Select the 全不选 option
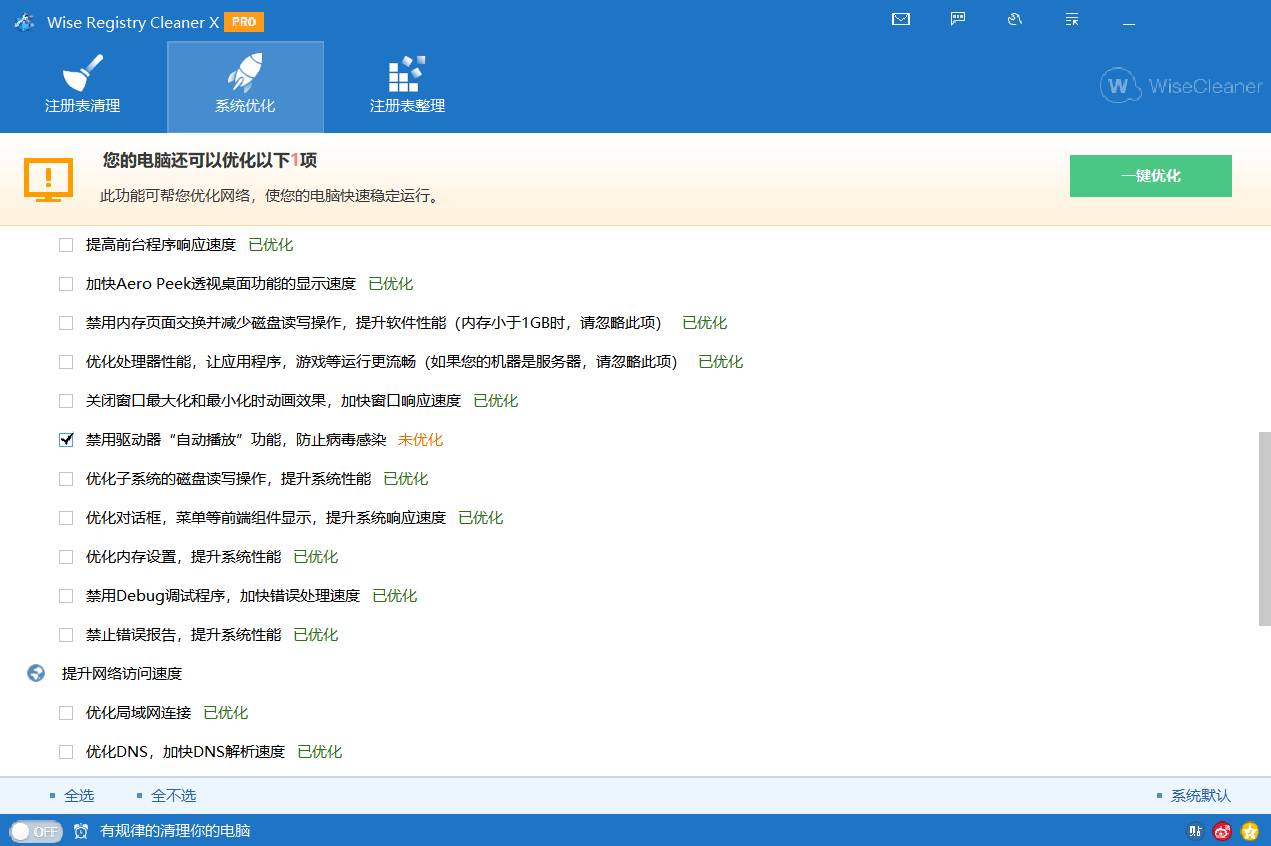This screenshot has width=1271, height=846. tap(174, 795)
